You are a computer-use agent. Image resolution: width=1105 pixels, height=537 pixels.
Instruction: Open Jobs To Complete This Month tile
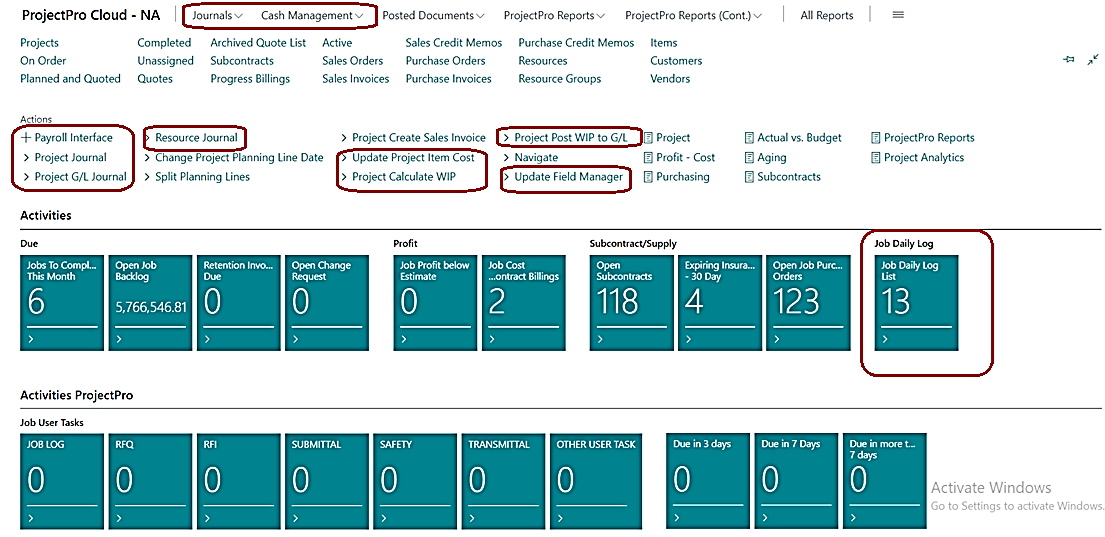click(x=62, y=303)
